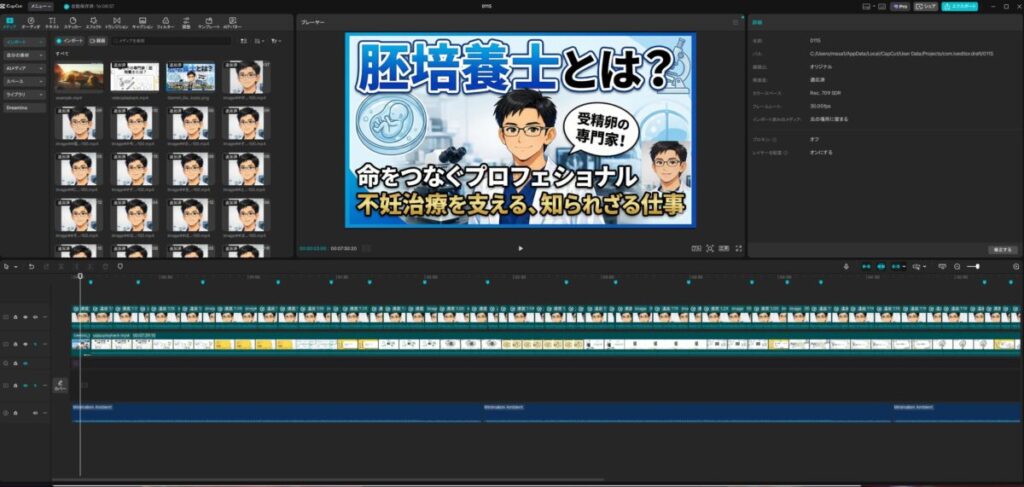This screenshot has width=1024, height=487.
Task: Open the selection tool dropdown in timeline toolbar
Action: coord(14,266)
